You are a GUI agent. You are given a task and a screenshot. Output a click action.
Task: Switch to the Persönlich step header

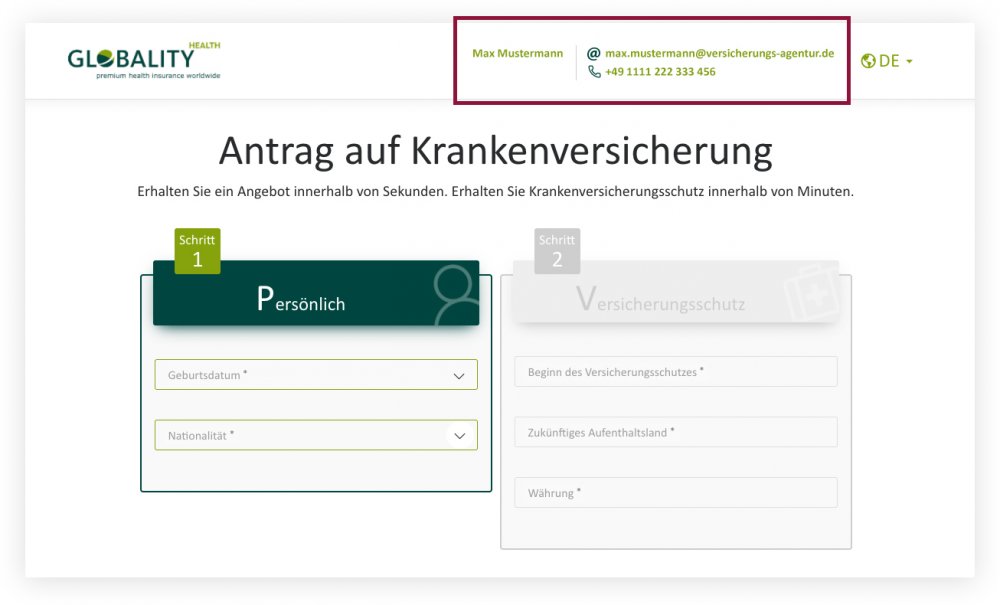[301, 299]
